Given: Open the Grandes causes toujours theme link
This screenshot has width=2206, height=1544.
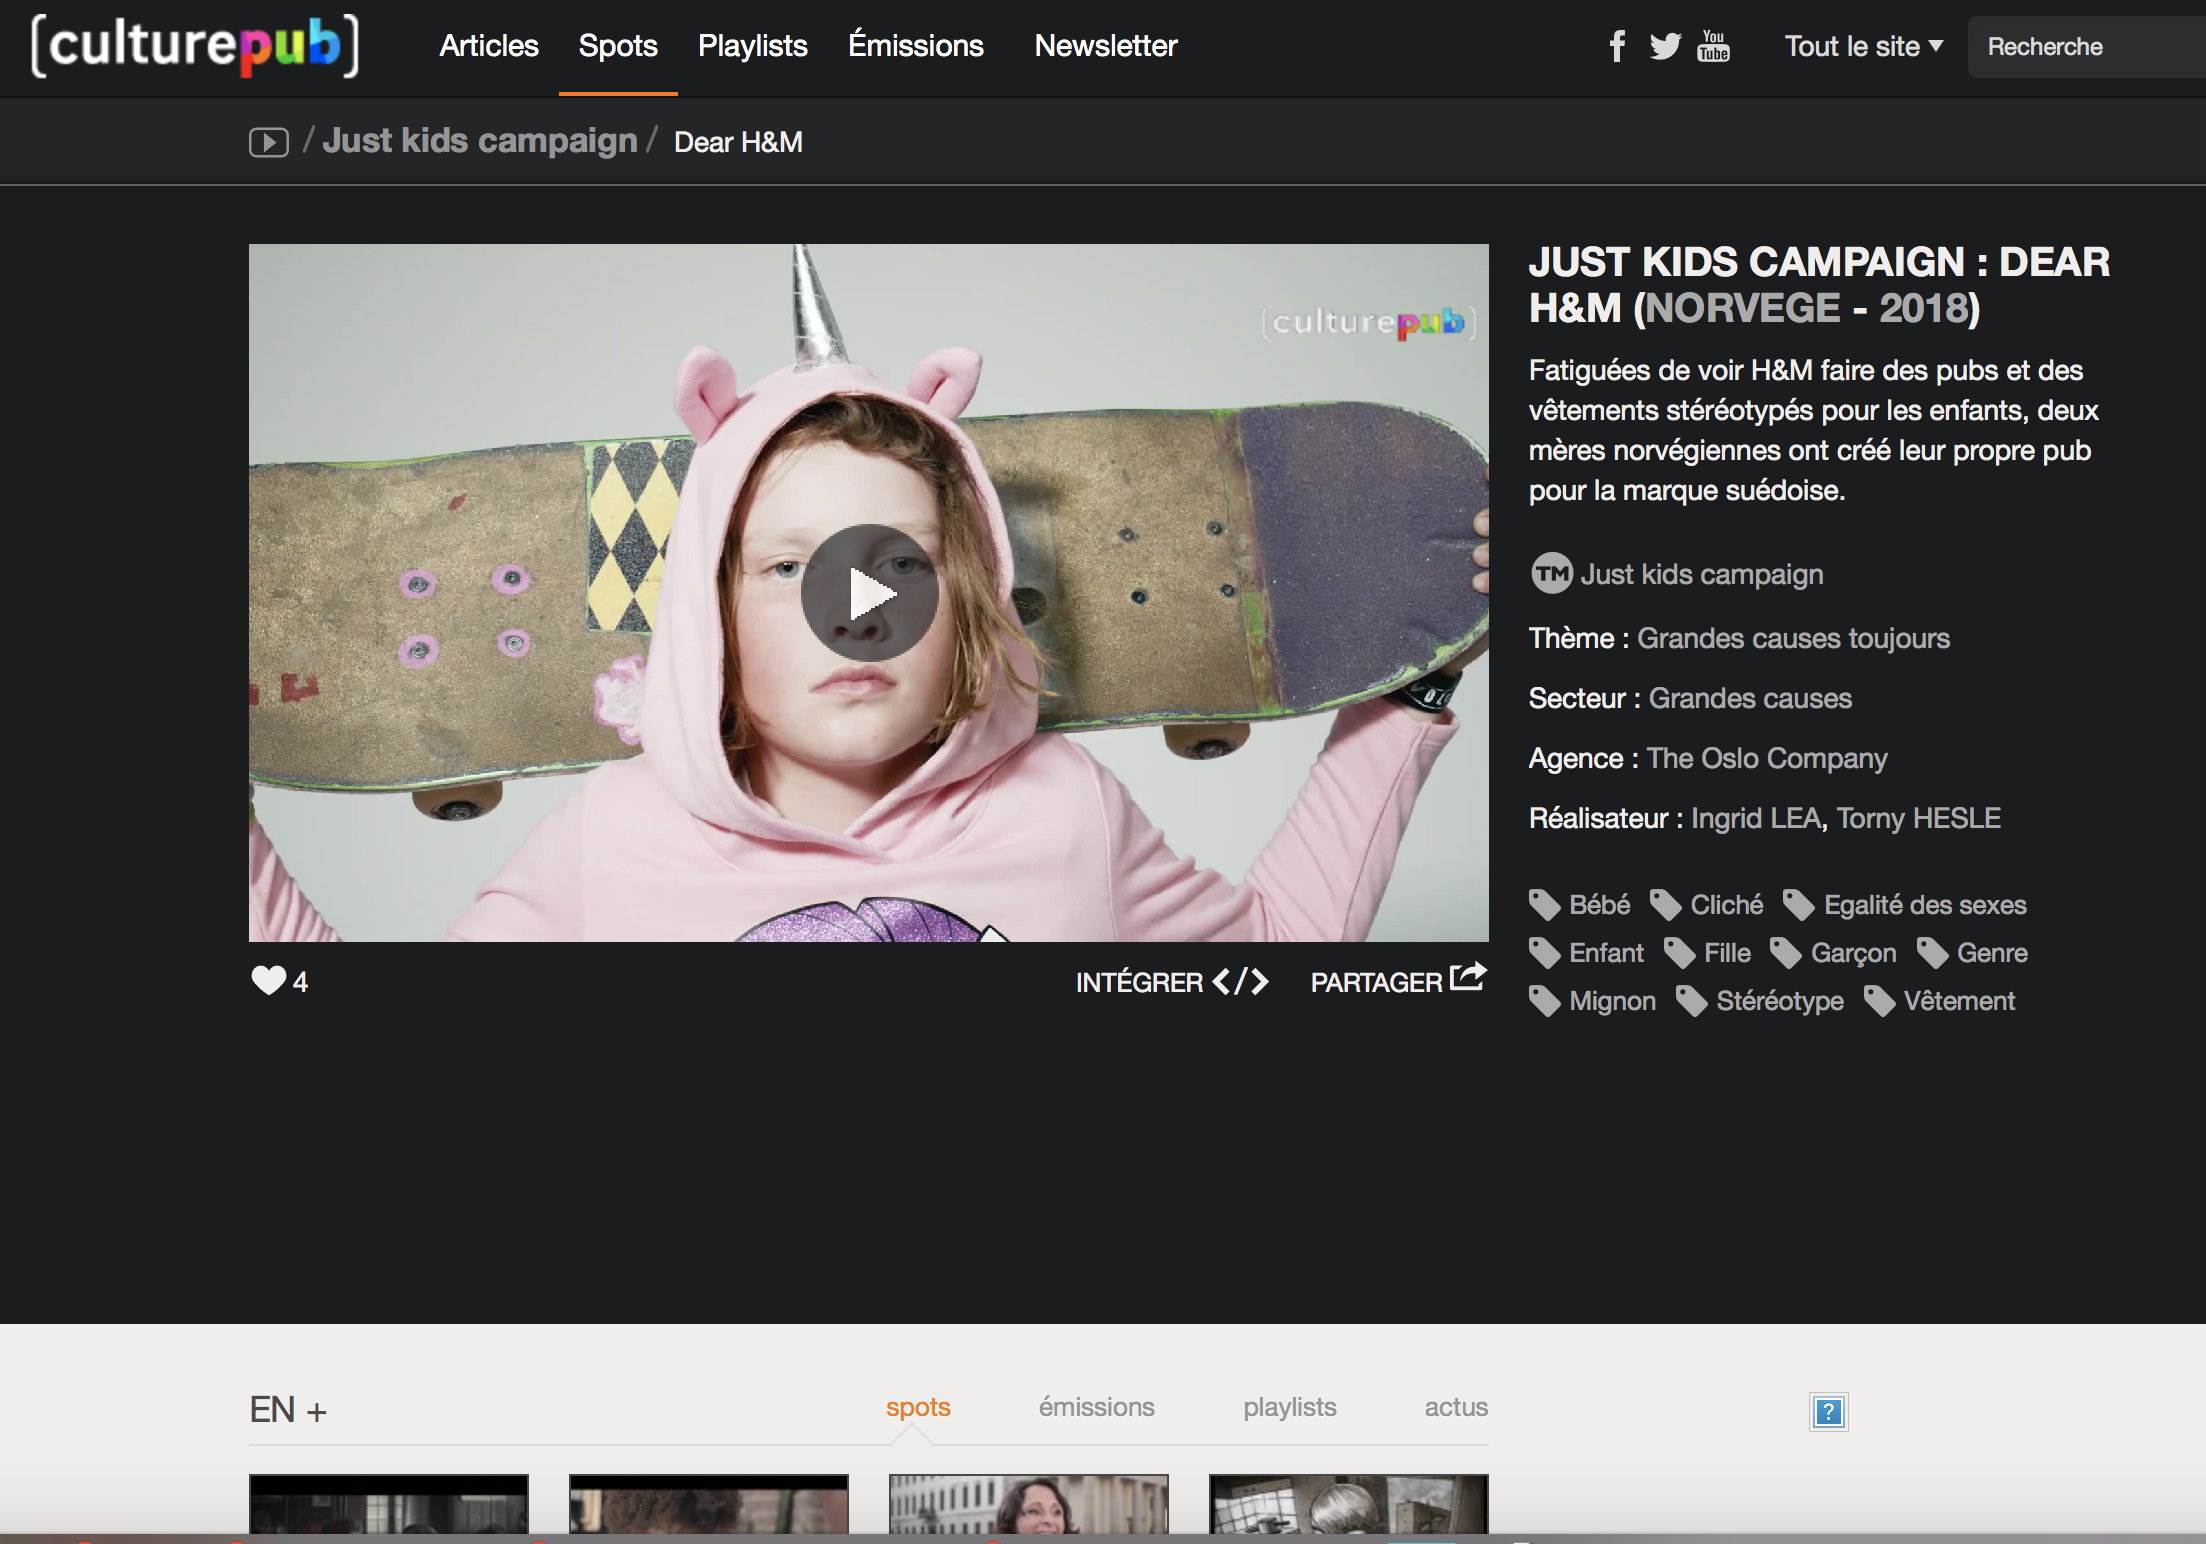Looking at the screenshot, I should coord(1793,638).
